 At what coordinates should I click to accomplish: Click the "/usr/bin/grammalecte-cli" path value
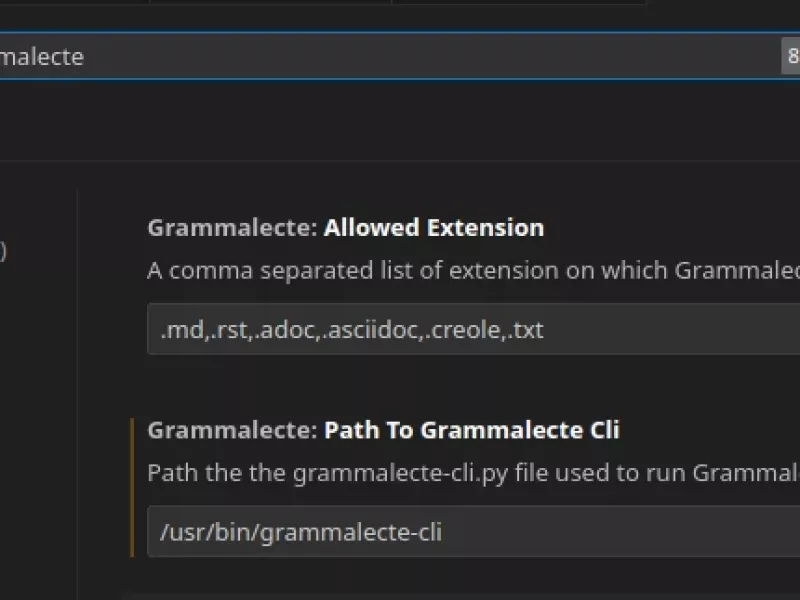point(301,532)
